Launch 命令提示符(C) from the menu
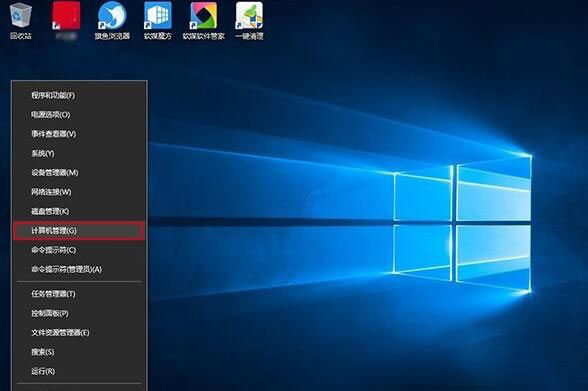 [79, 250]
